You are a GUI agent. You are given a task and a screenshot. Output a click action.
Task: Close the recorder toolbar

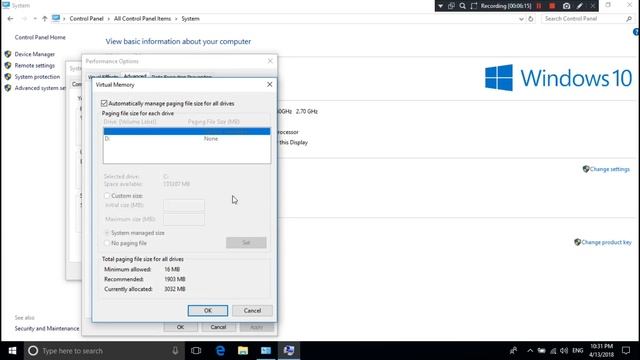593,6
